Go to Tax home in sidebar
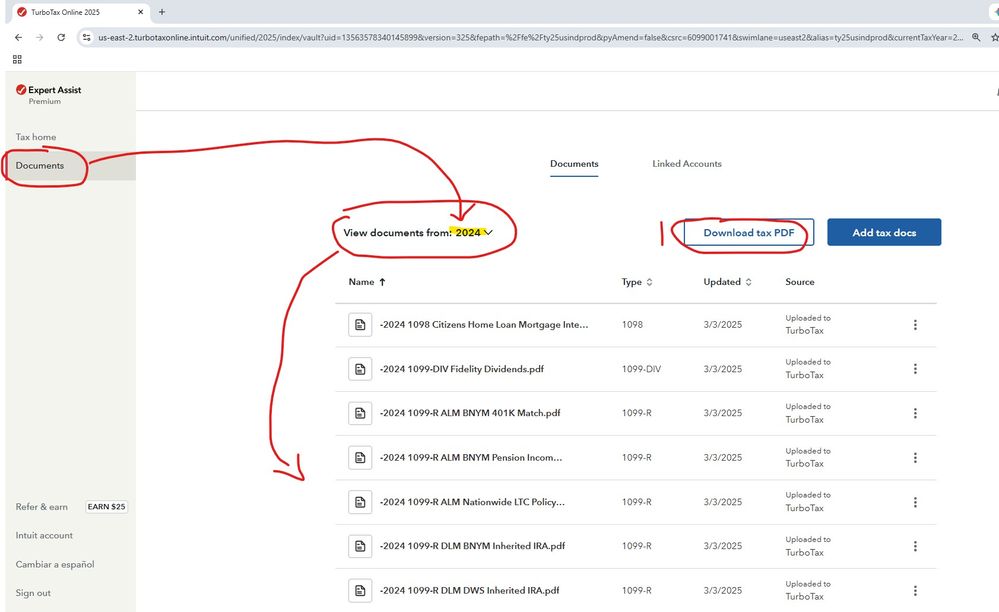999x612 pixels. coord(36,137)
